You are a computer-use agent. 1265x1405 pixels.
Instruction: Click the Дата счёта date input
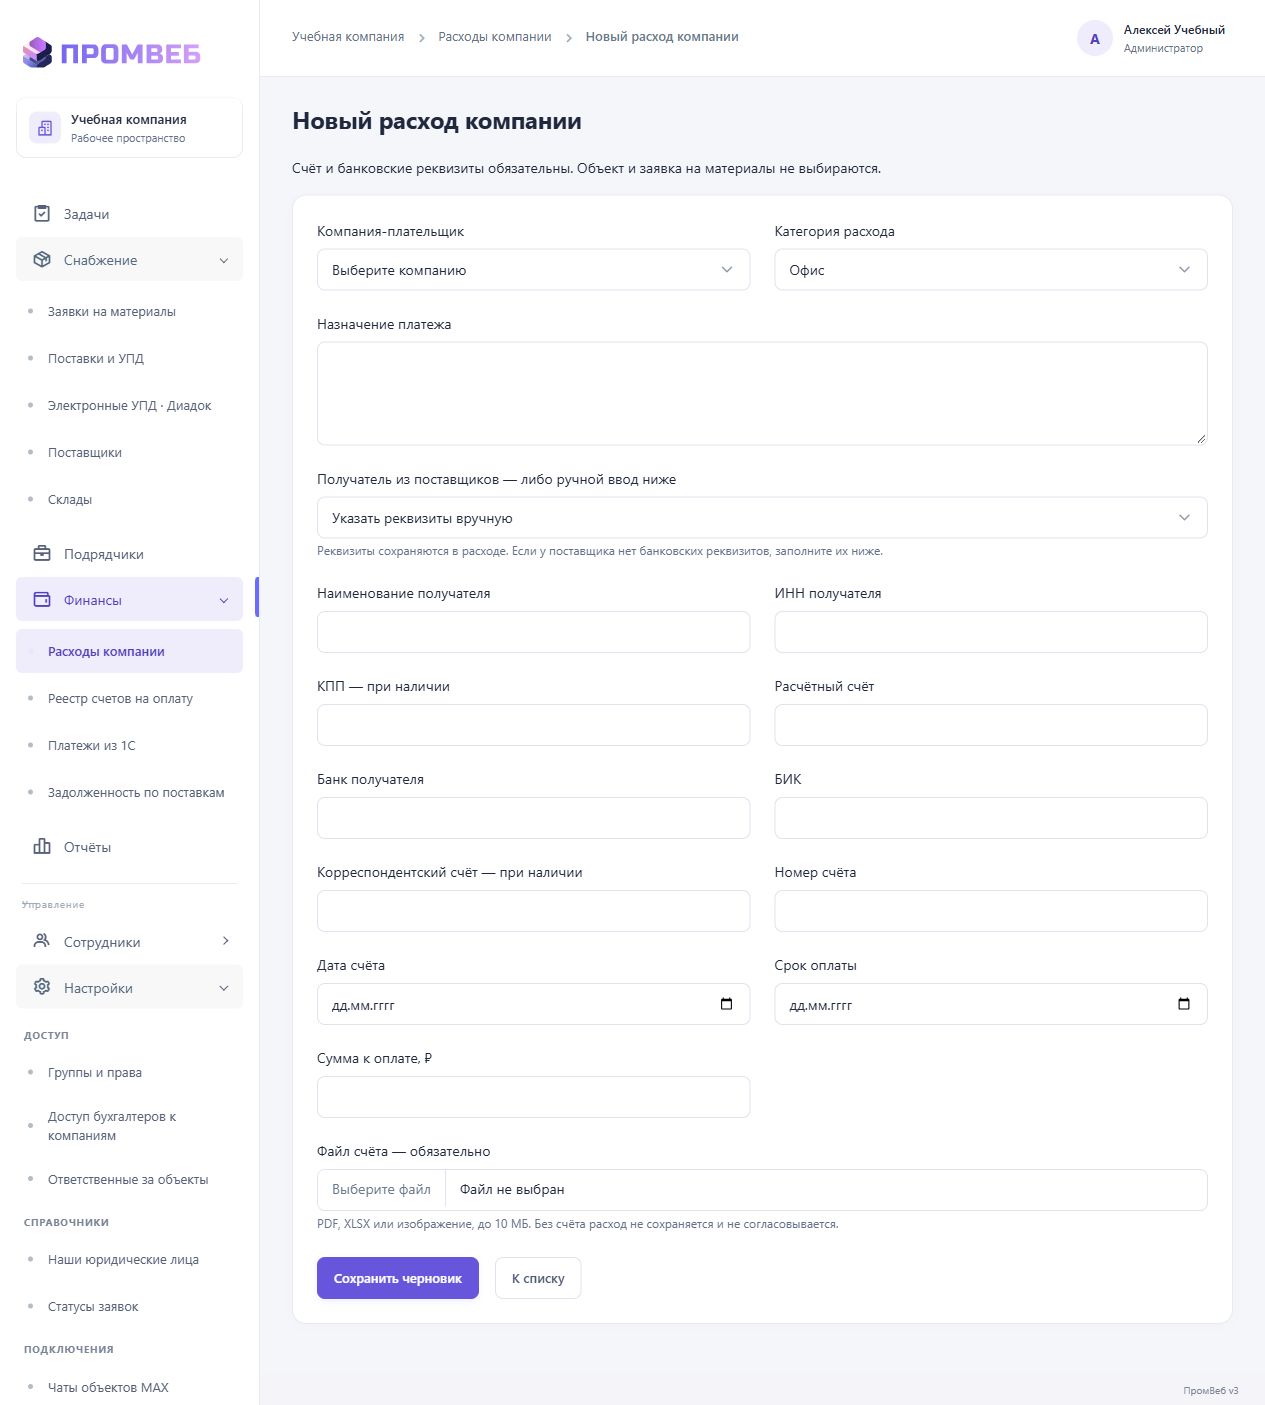pyautogui.click(x=534, y=1004)
